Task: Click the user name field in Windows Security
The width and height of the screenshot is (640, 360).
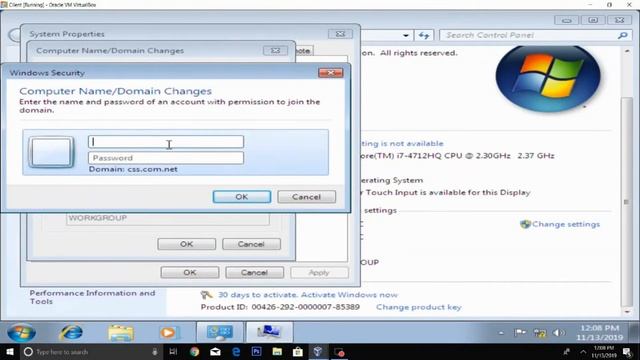Action: point(166,142)
